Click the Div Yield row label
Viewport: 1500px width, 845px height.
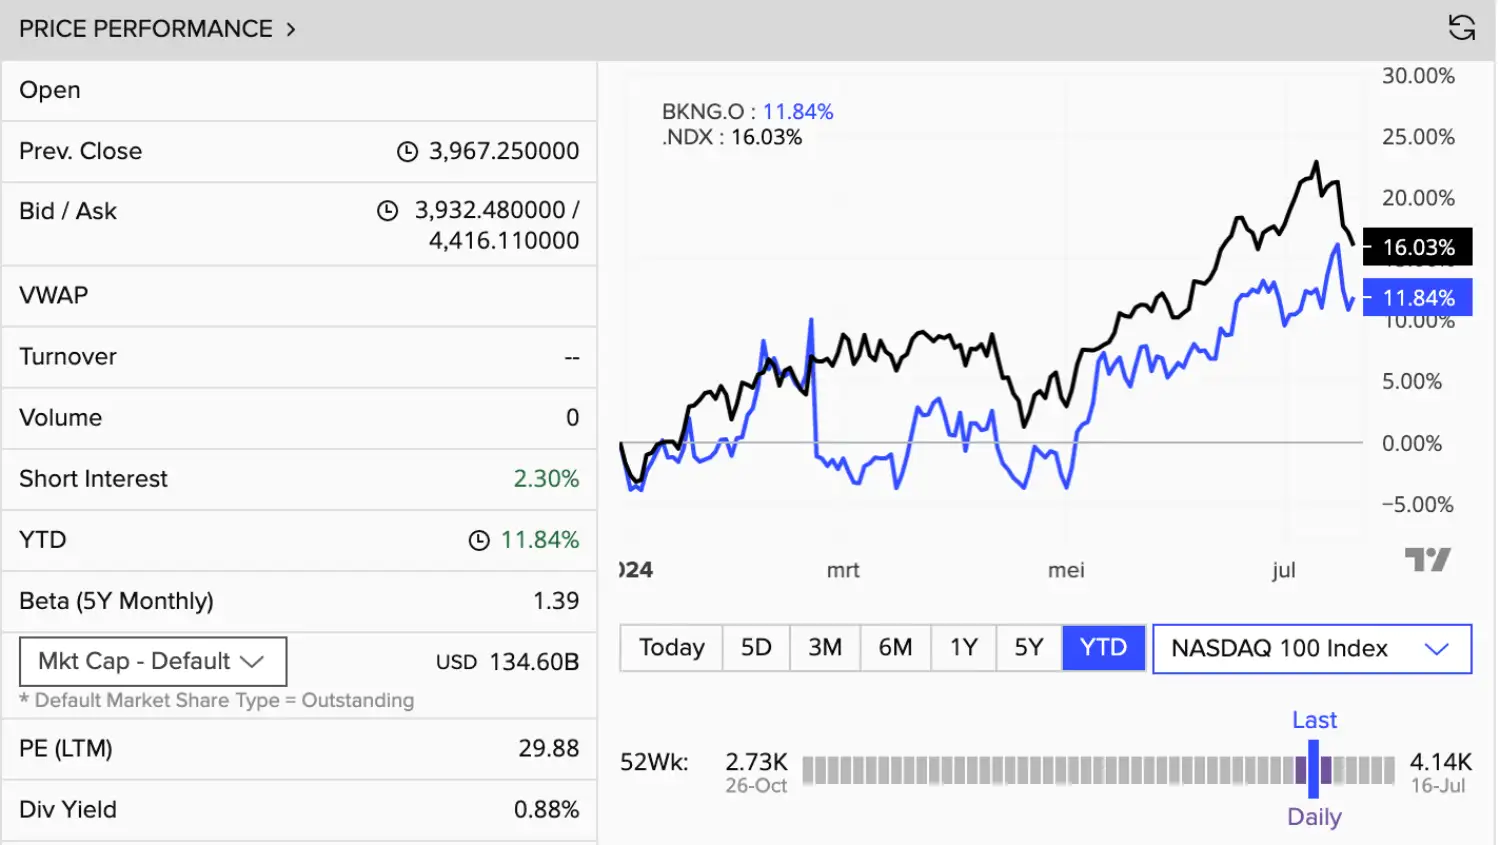(68, 810)
